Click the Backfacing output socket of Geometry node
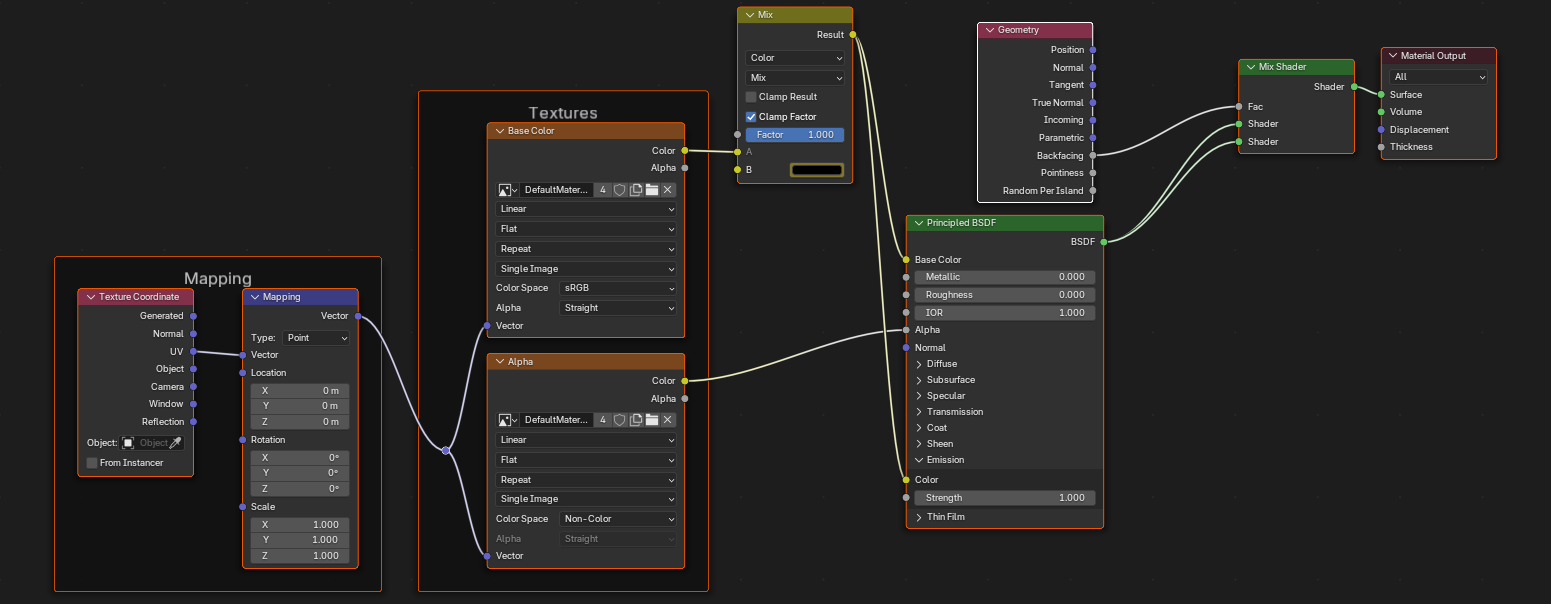The height and width of the screenshot is (604, 1551). [x=1093, y=155]
